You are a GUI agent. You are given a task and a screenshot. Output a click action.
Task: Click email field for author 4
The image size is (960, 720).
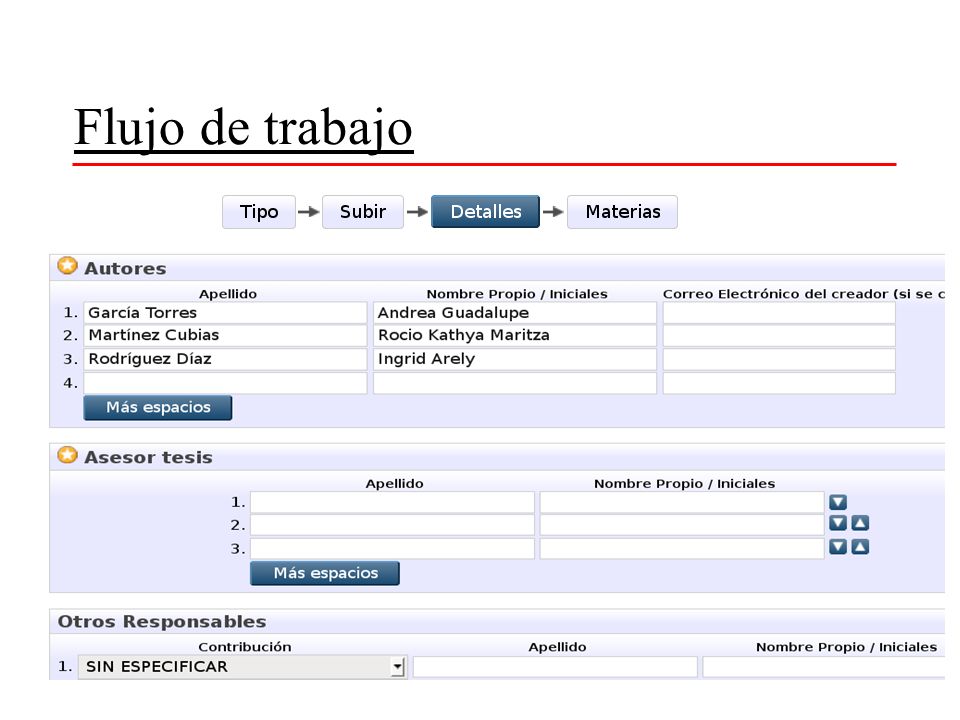779,383
